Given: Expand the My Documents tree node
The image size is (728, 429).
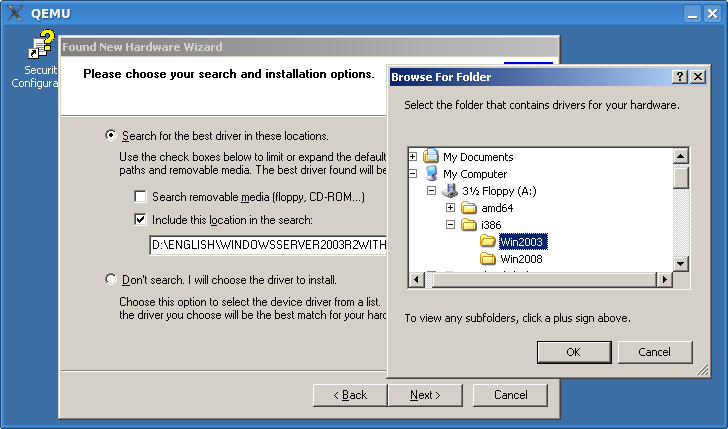Looking at the screenshot, I should click(x=412, y=156).
